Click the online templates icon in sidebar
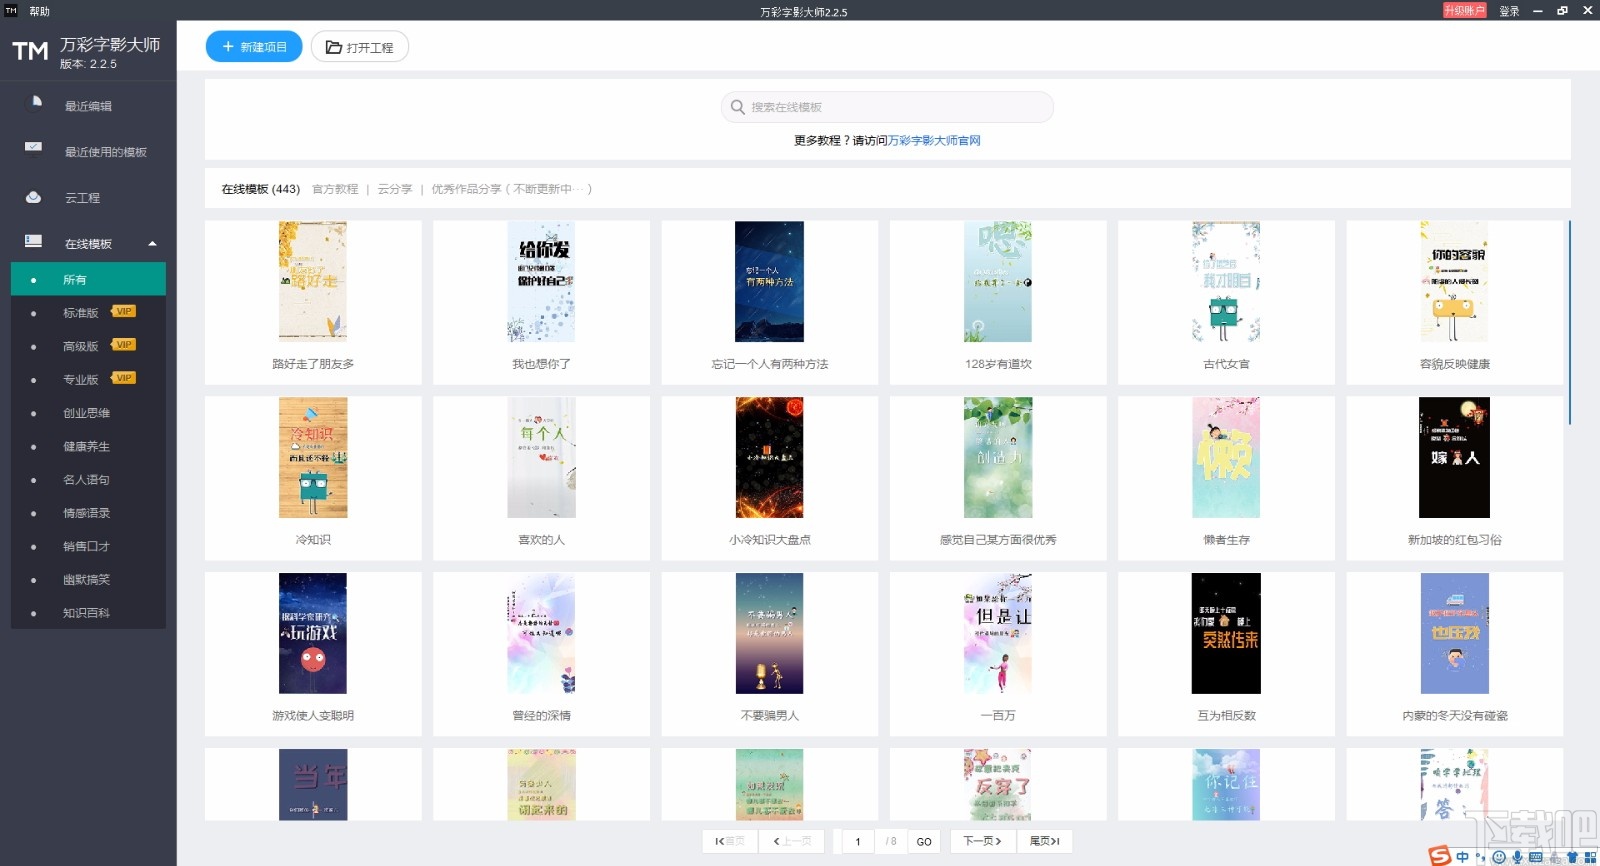 click(x=34, y=241)
